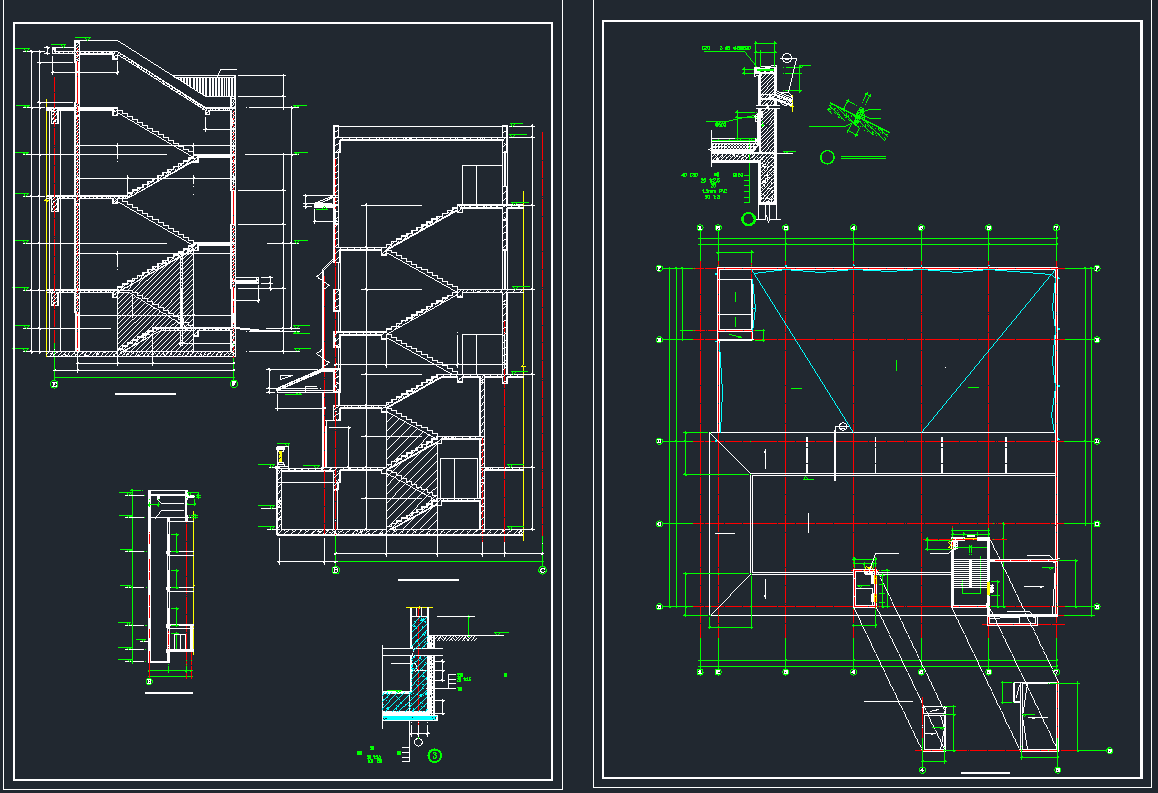Click the green circle beside the double underline
Screen dimensions: 1158x793
click(827, 157)
